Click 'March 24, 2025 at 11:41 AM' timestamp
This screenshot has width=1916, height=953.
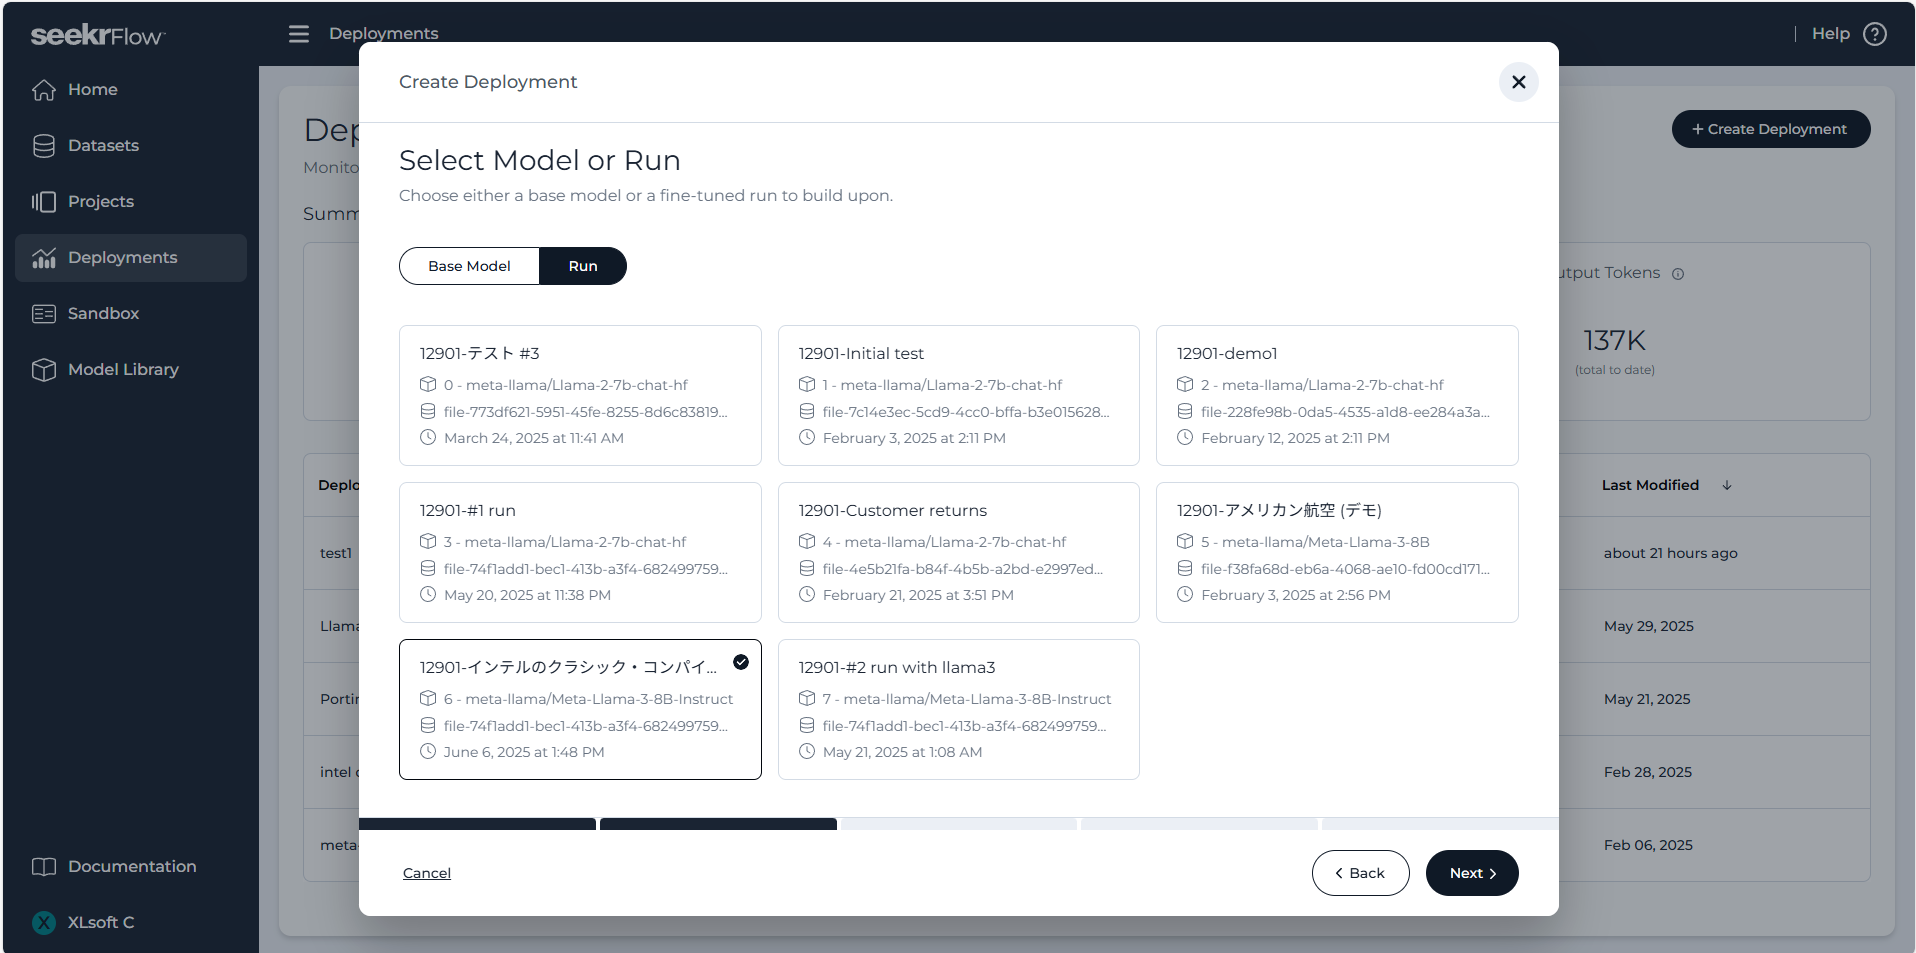click(x=533, y=438)
